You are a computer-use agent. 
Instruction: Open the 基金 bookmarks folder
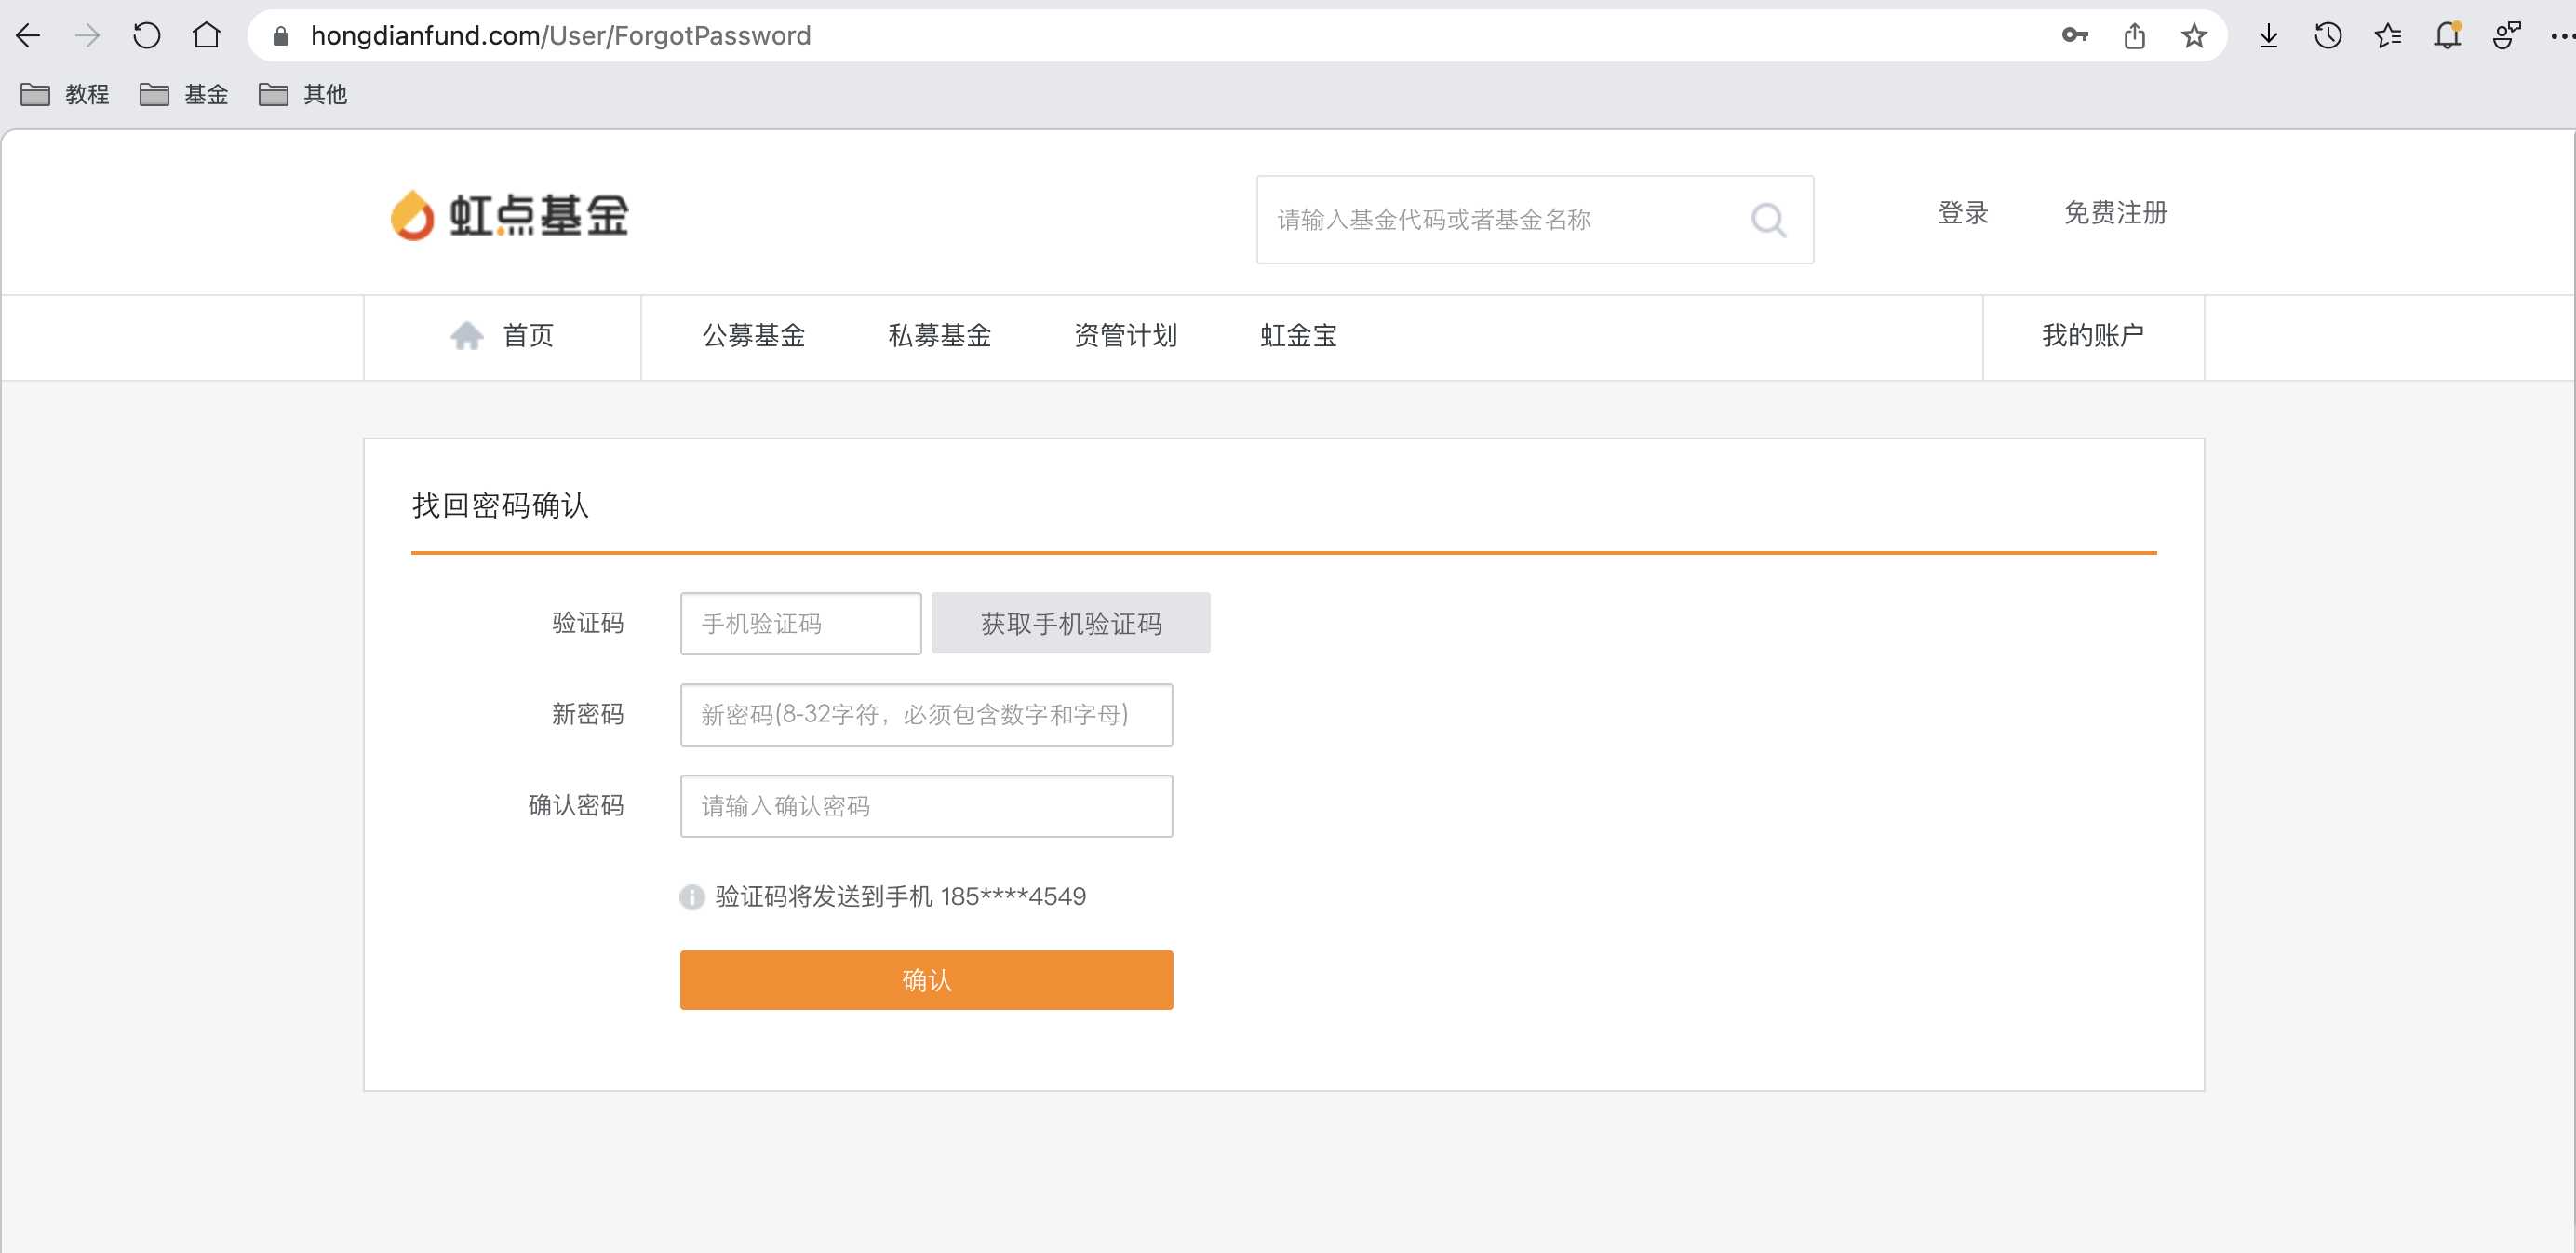click(184, 94)
